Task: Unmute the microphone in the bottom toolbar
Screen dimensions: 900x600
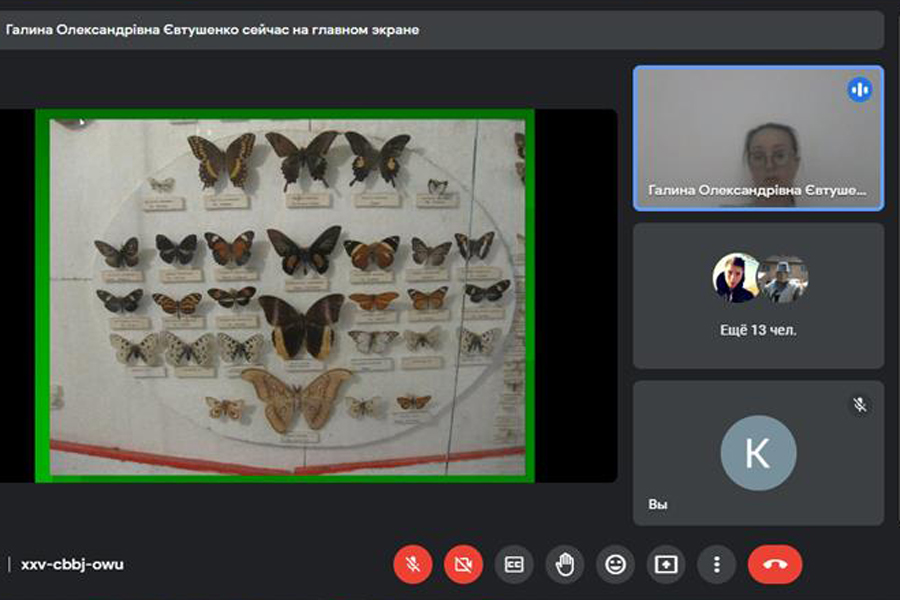Action: click(412, 565)
